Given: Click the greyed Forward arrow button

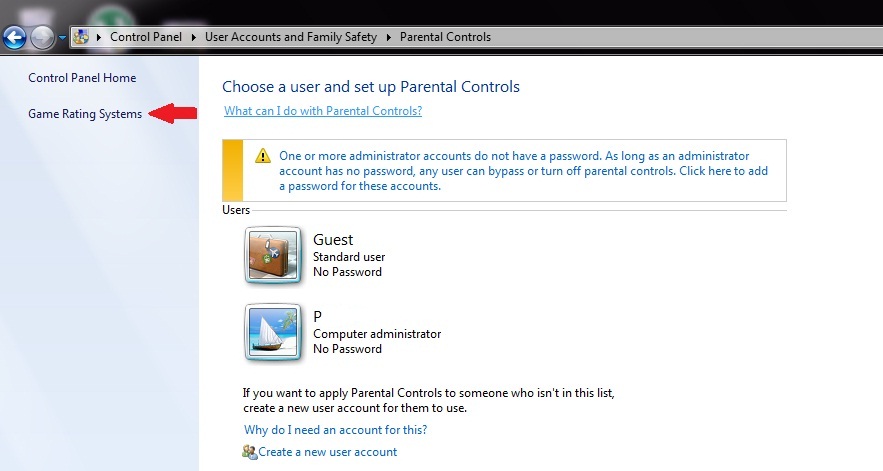Looking at the screenshot, I should coord(42,38).
